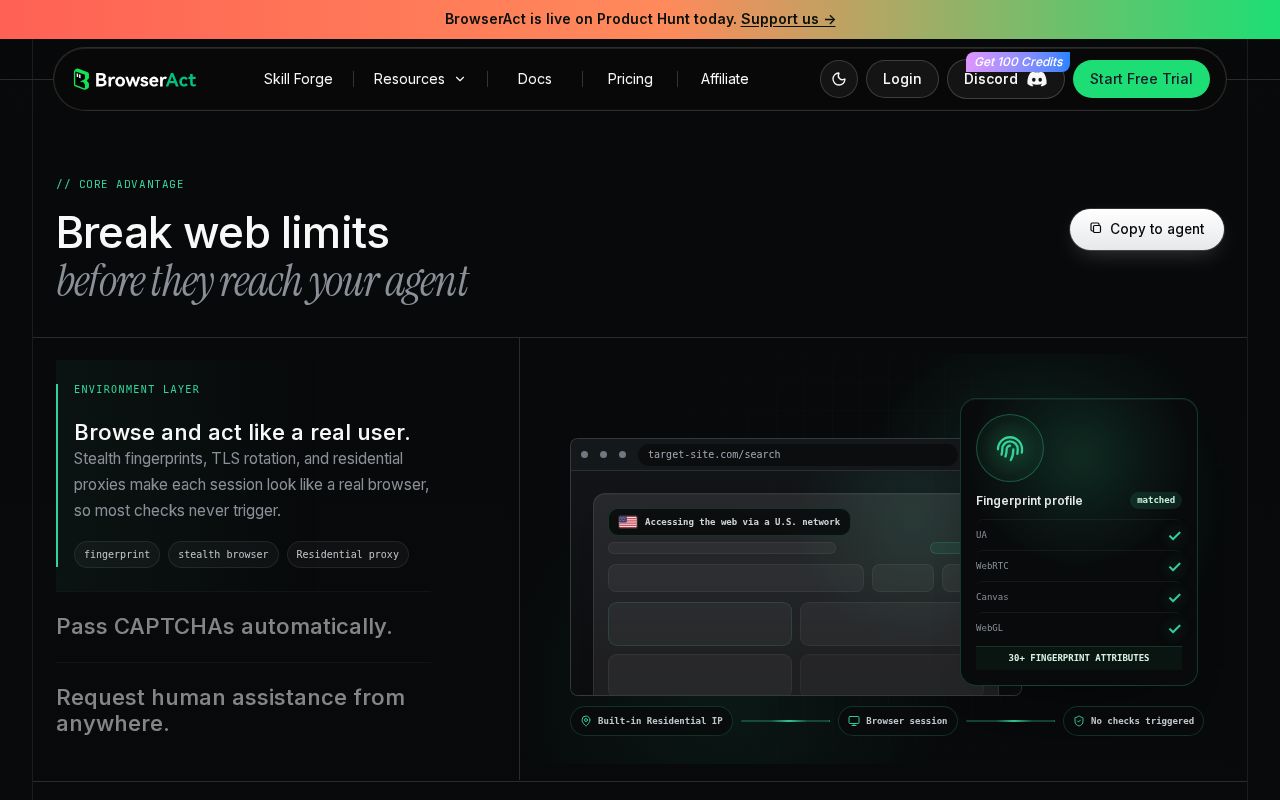
Task: Click the Fingerprint profile heading
Action: (1029, 501)
